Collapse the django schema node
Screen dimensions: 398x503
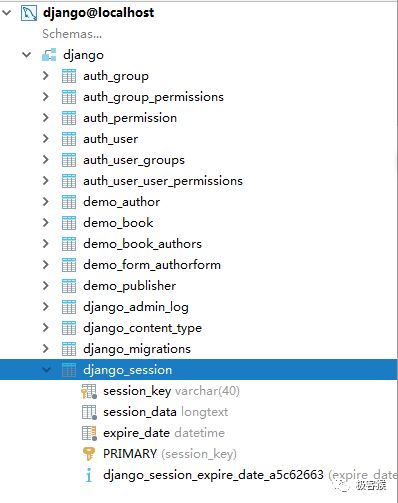click(27, 55)
